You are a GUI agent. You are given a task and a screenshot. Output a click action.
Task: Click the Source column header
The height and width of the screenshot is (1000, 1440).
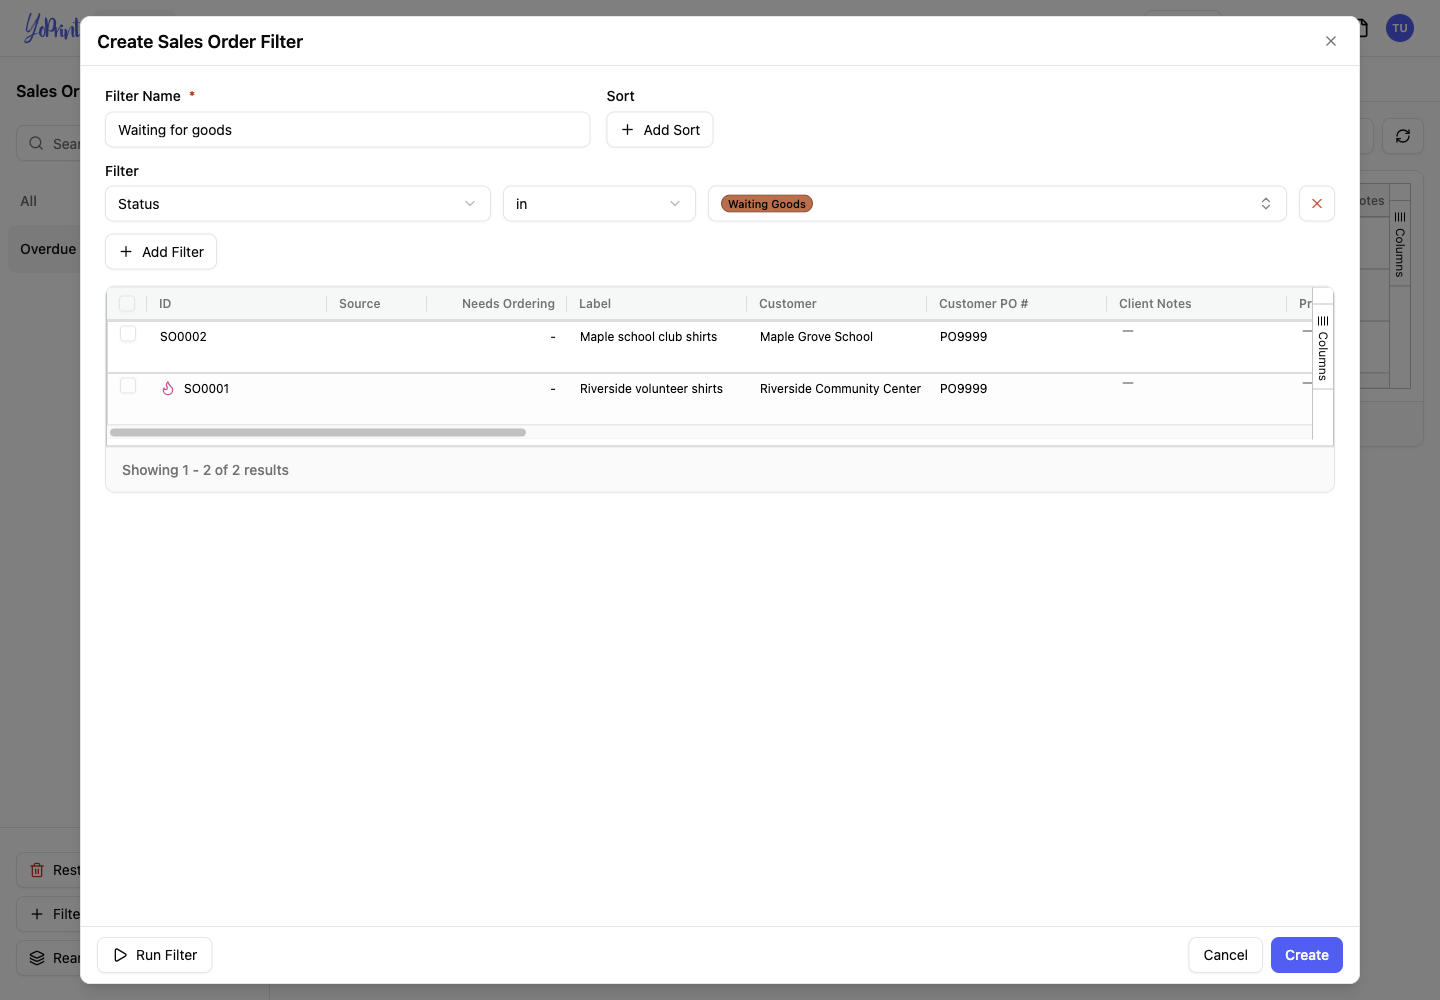coord(377,303)
